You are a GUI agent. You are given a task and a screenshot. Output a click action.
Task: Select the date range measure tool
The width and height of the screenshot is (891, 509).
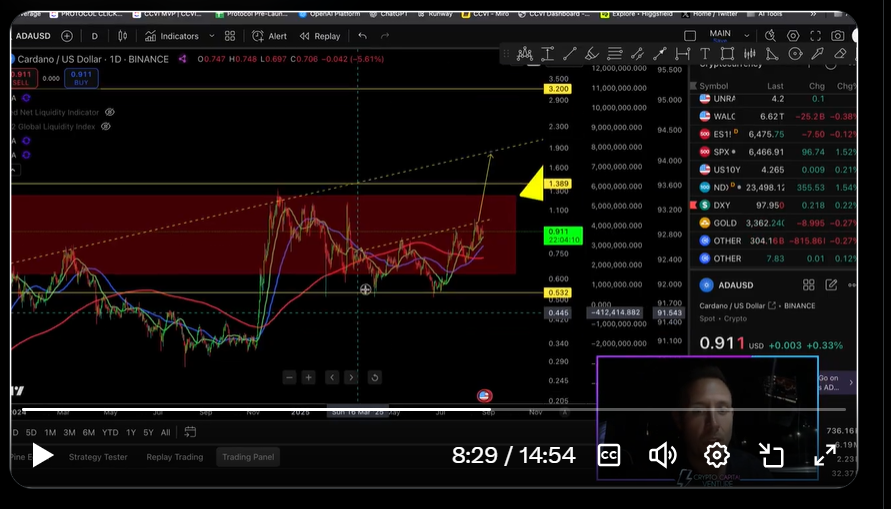(682, 54)
